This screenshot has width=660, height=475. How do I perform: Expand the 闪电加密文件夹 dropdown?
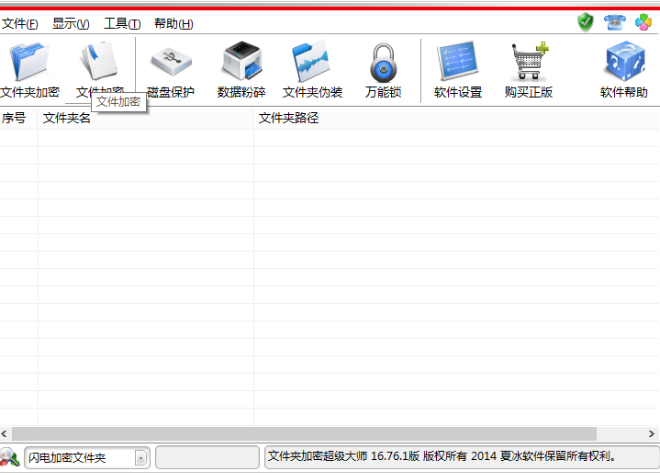(x=141, y=458)
